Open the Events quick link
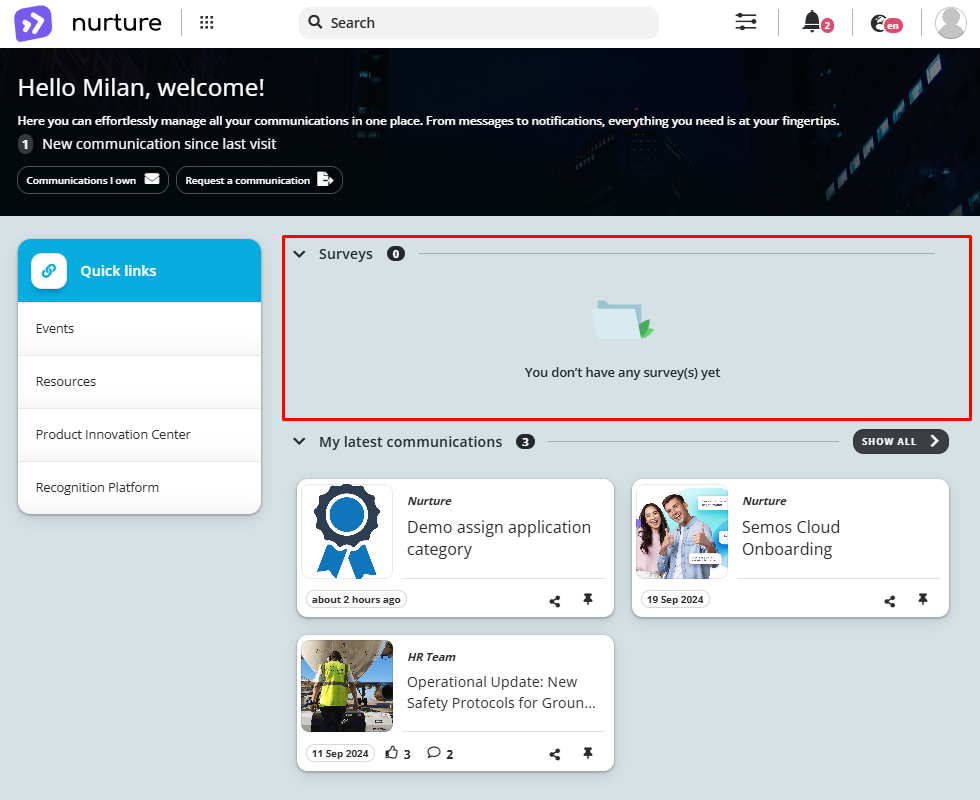980x800 pixels. [139, 329]
